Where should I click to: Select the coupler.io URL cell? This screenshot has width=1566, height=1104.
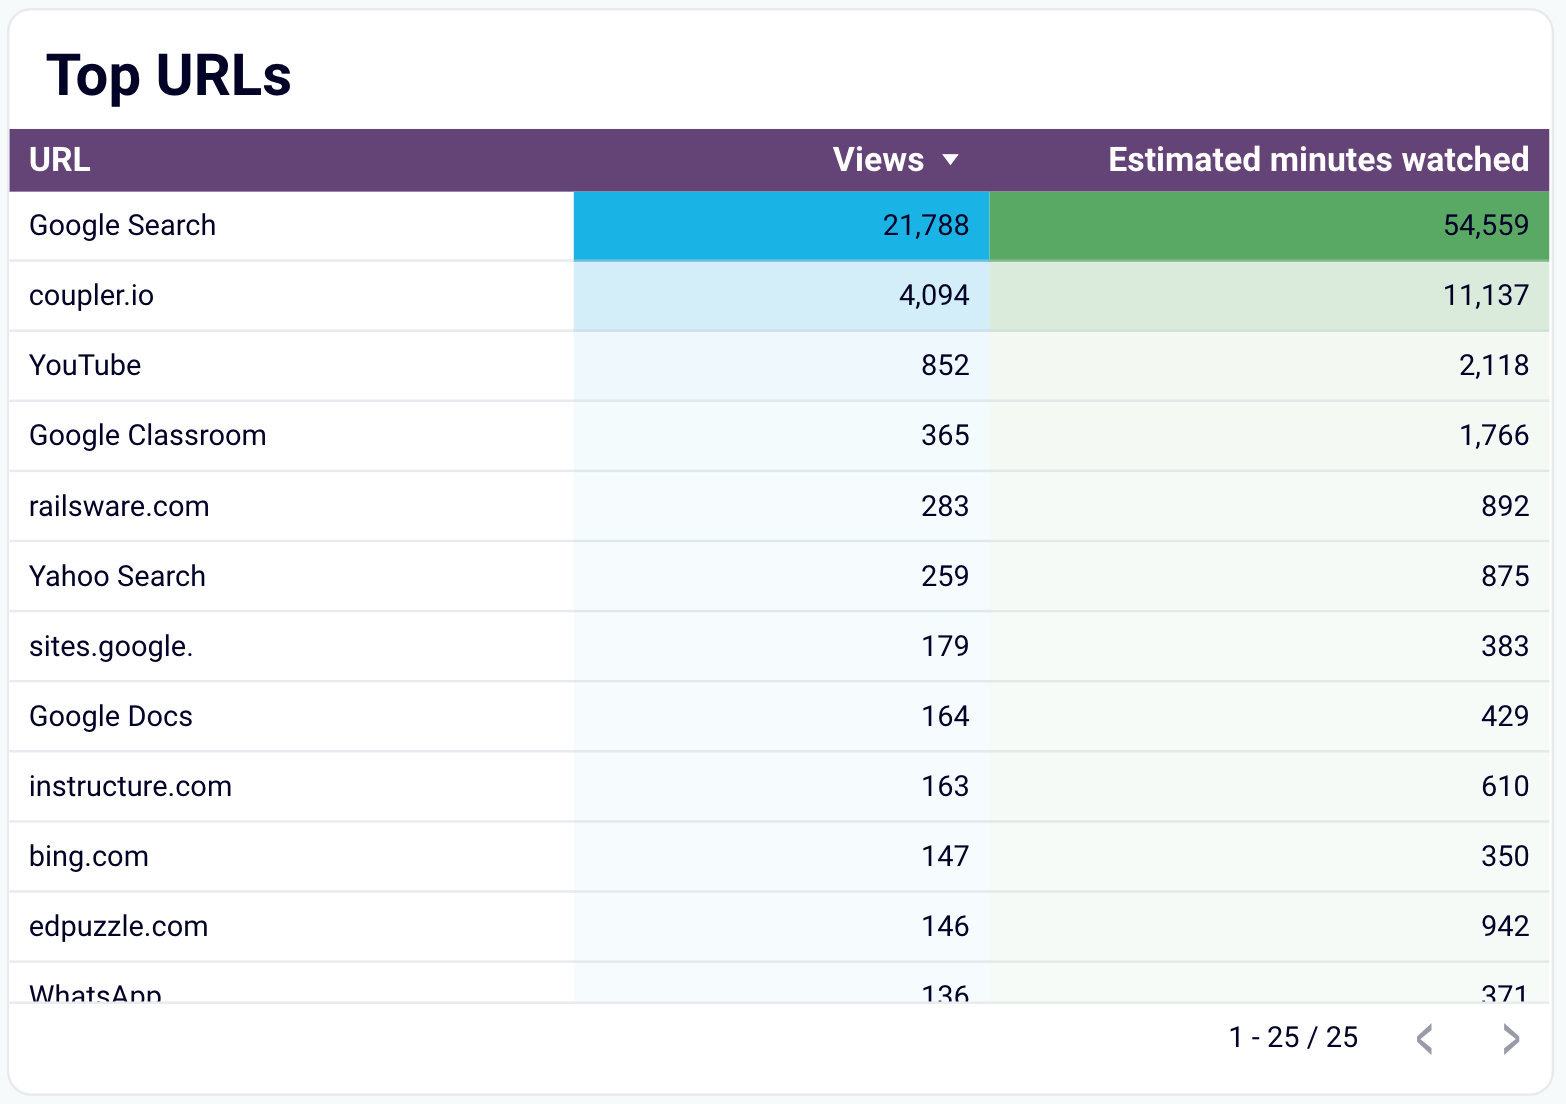292,296
